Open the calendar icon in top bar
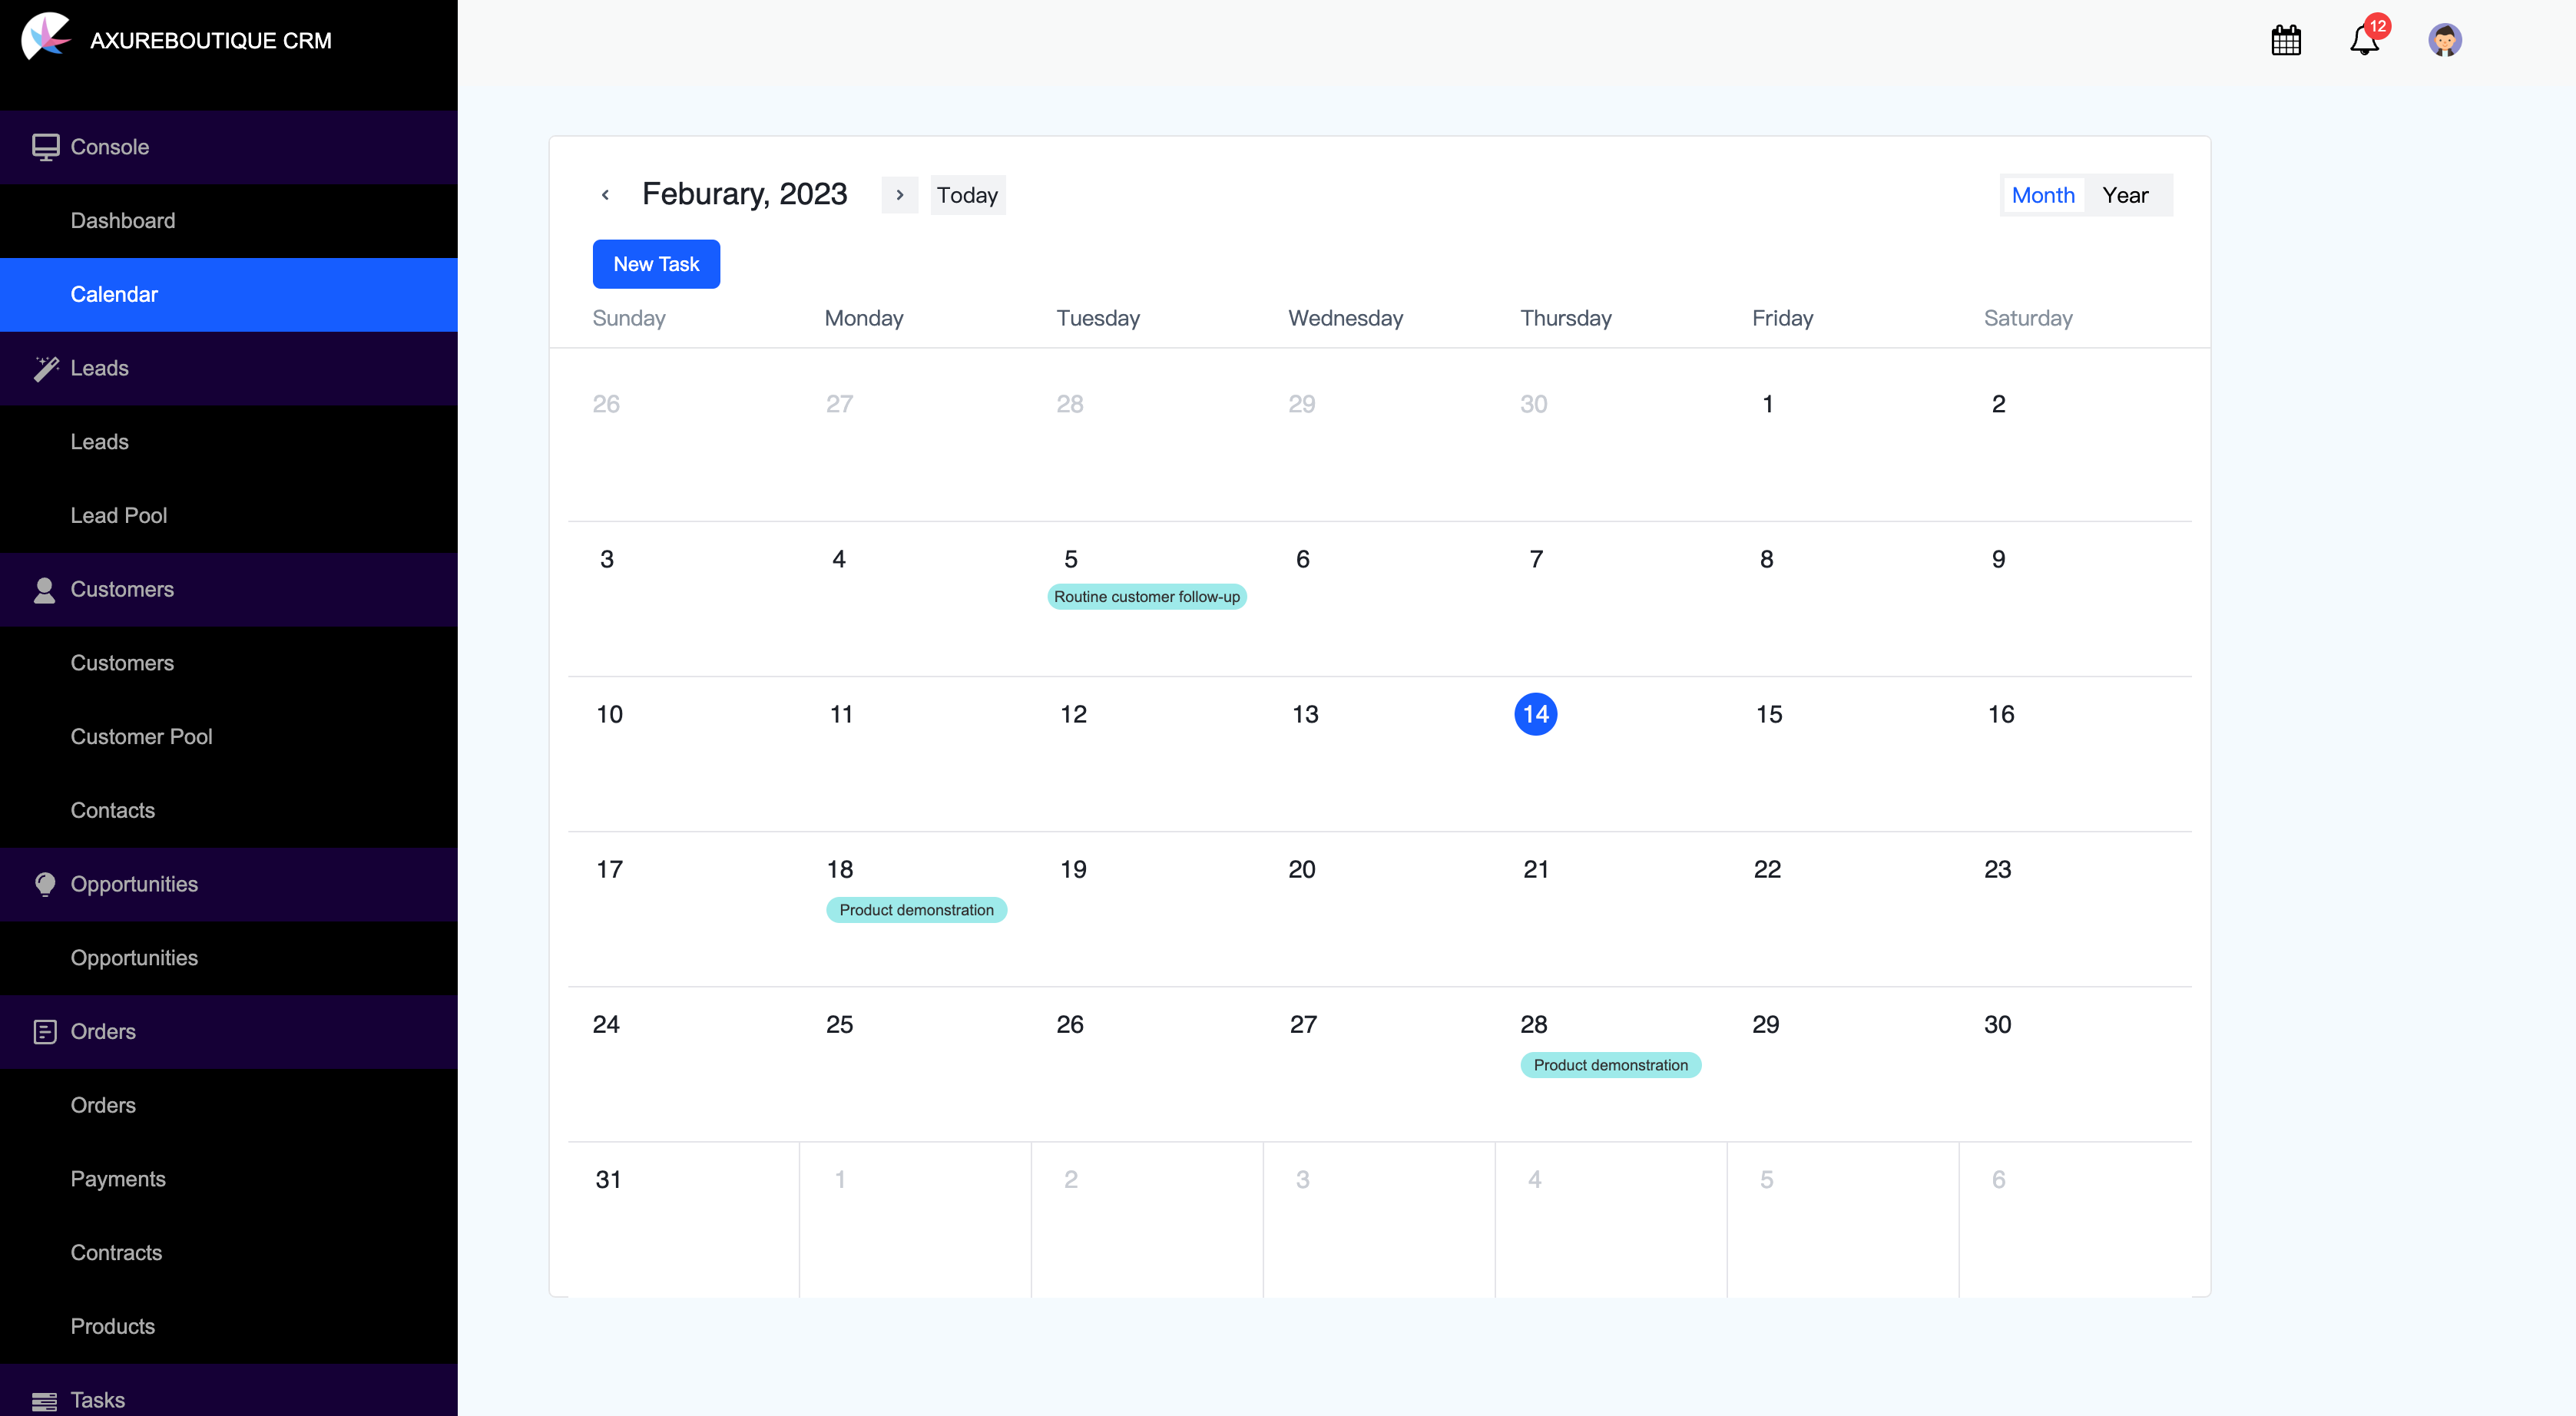The height and width of the screenshot is (1416, 2576). coord(2286,40)
